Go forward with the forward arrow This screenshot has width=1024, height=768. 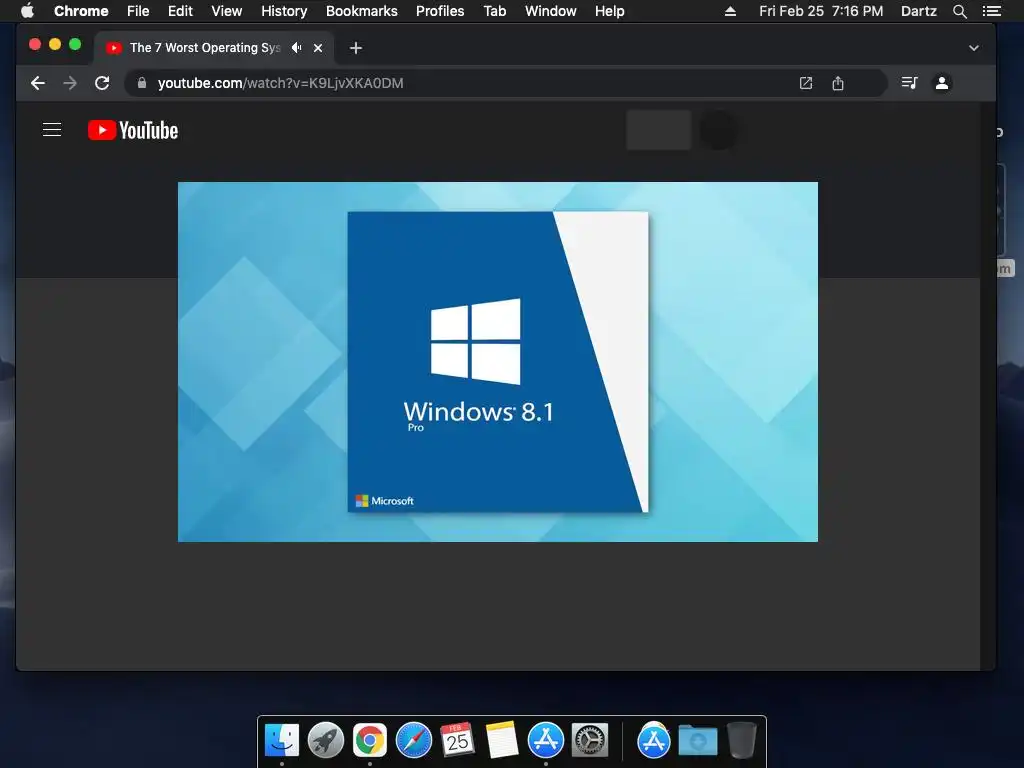pyautogui.click(x=70, y=83)
